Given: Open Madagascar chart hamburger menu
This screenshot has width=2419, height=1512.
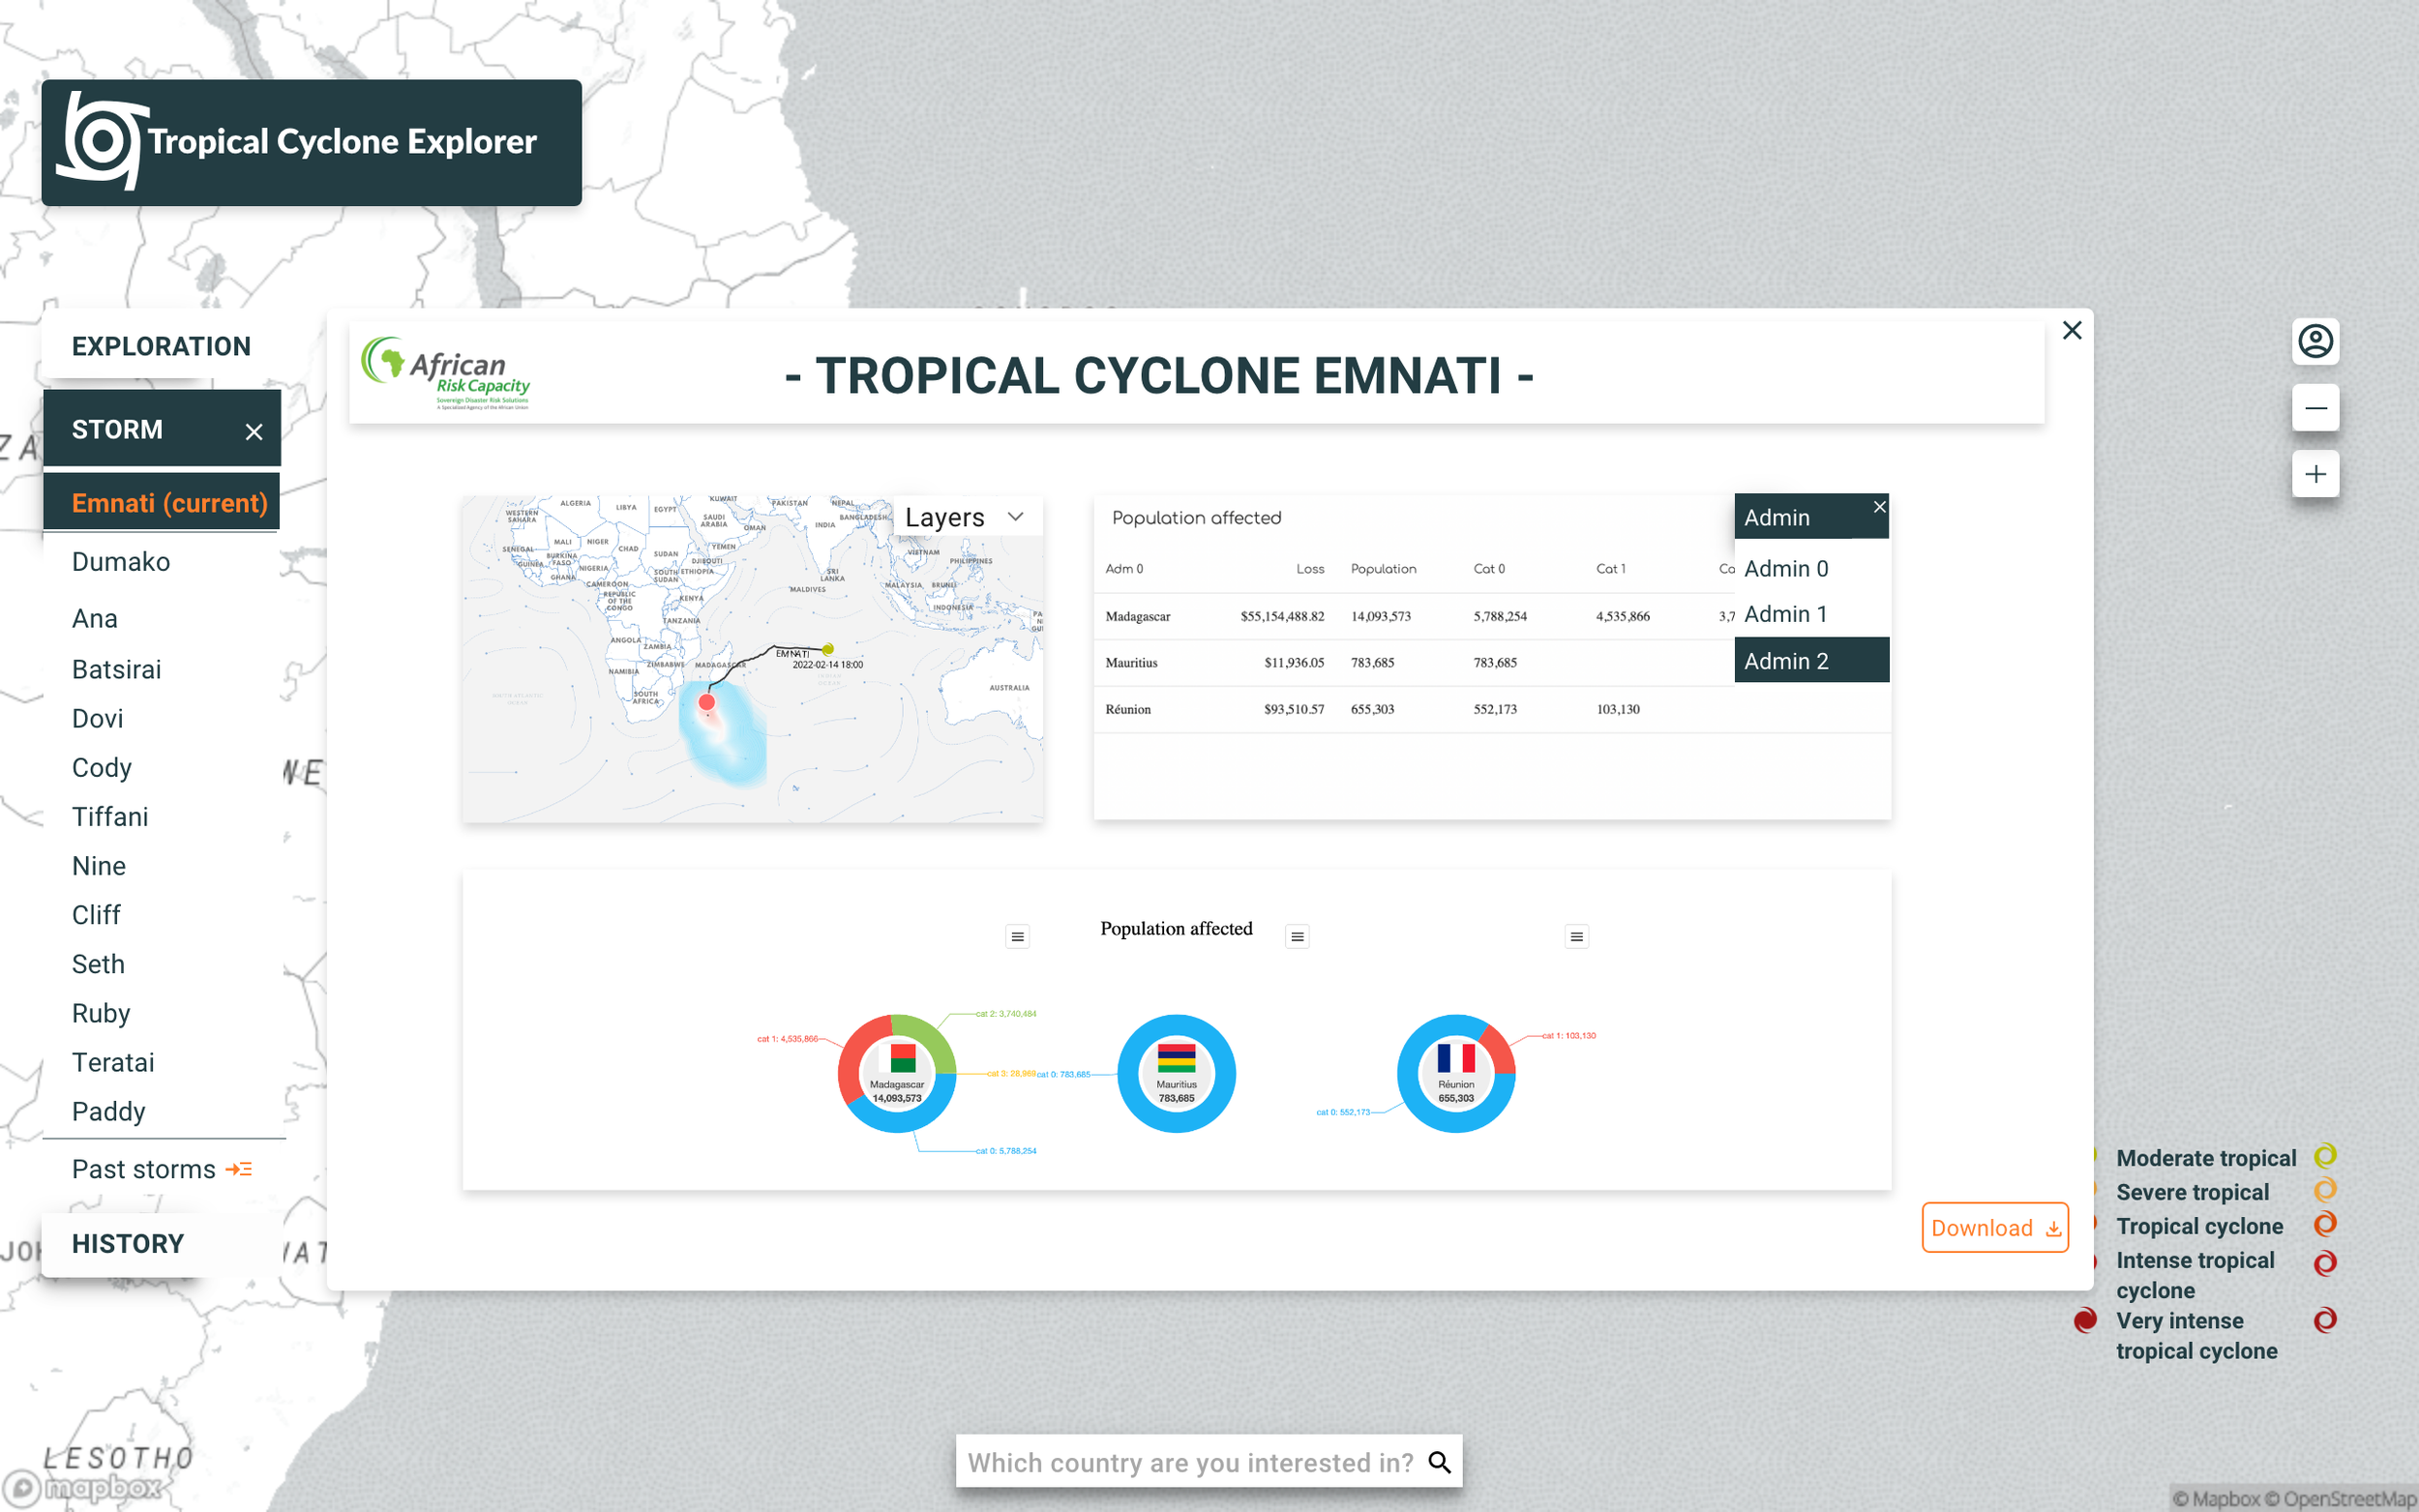Looking at the screenshot, I should point(1017,937).
